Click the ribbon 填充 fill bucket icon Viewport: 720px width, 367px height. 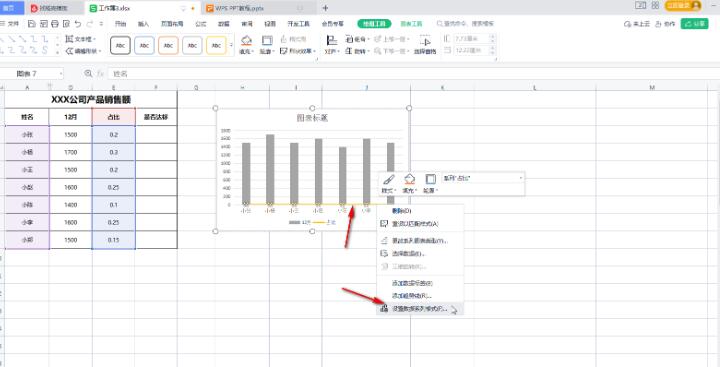(x=247, y=40)
